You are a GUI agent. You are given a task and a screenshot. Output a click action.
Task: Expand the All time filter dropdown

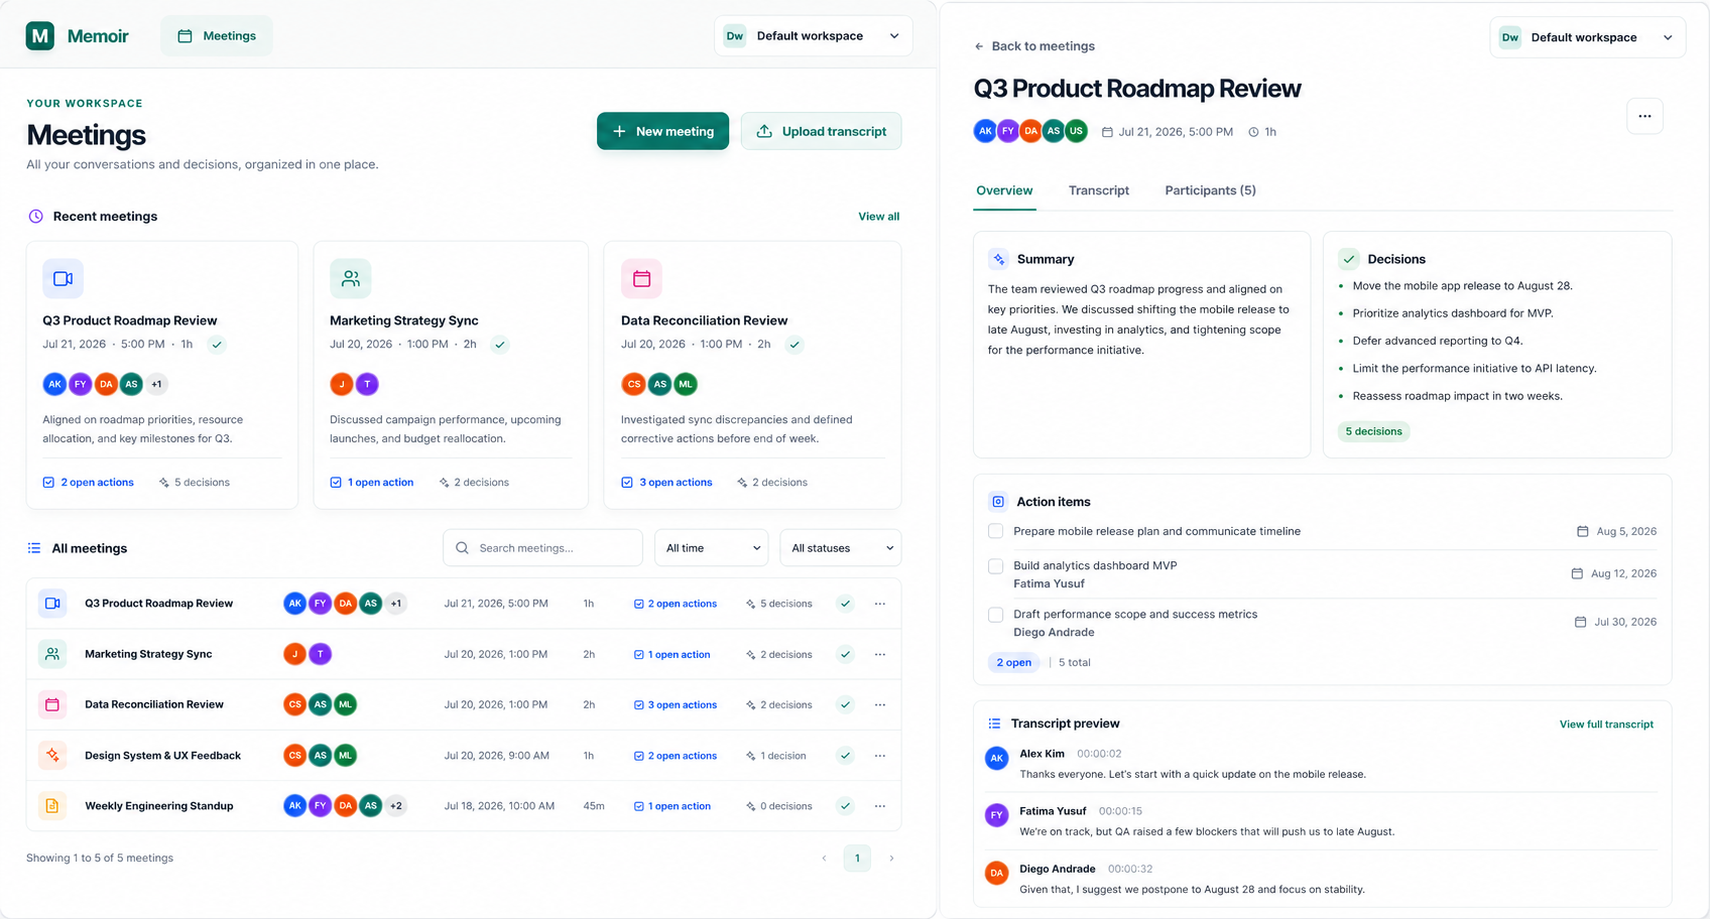(711, 548)
